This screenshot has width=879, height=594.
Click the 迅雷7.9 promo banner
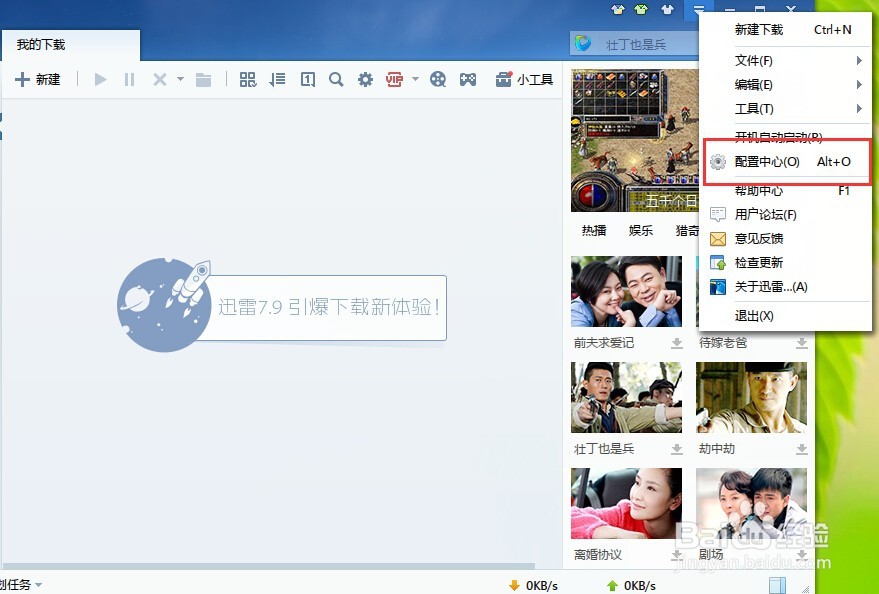(x=282, y=306)
